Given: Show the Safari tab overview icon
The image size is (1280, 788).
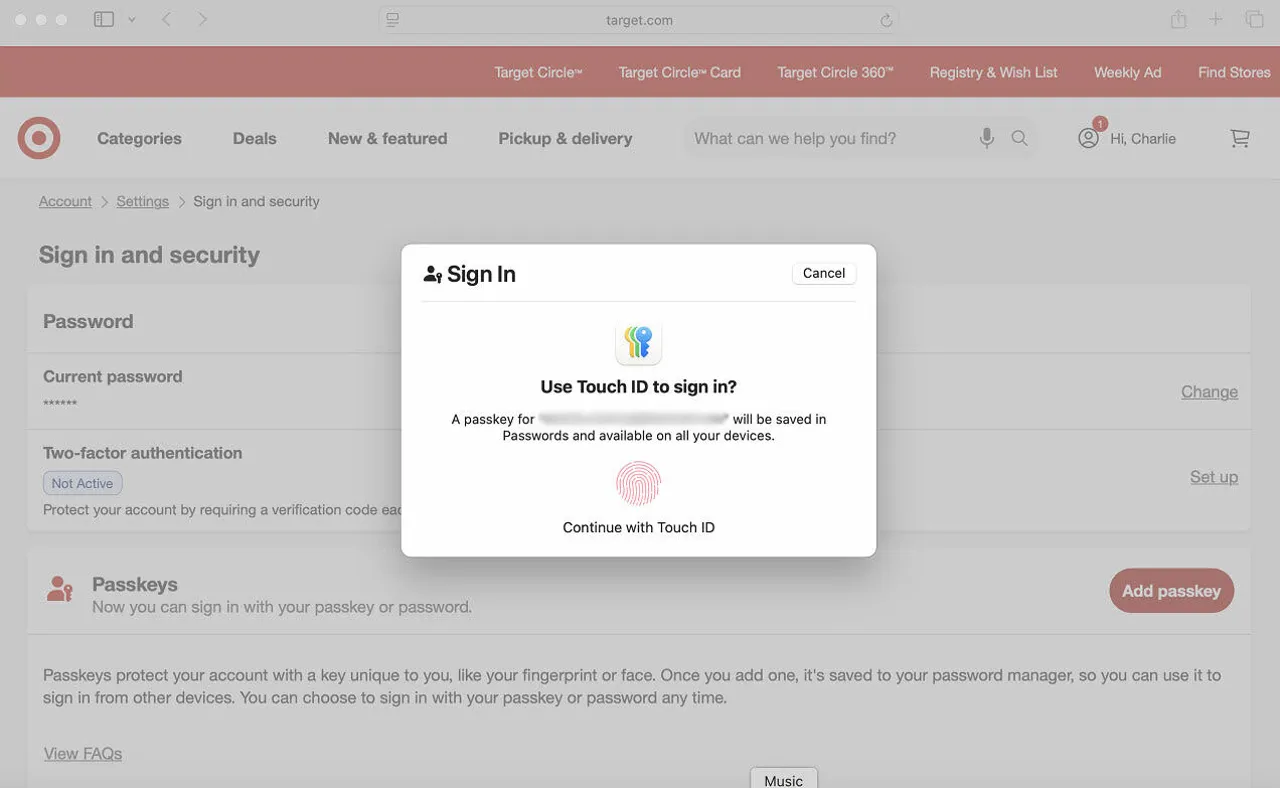Looking at the screenshot, I should pos(1254,19).
